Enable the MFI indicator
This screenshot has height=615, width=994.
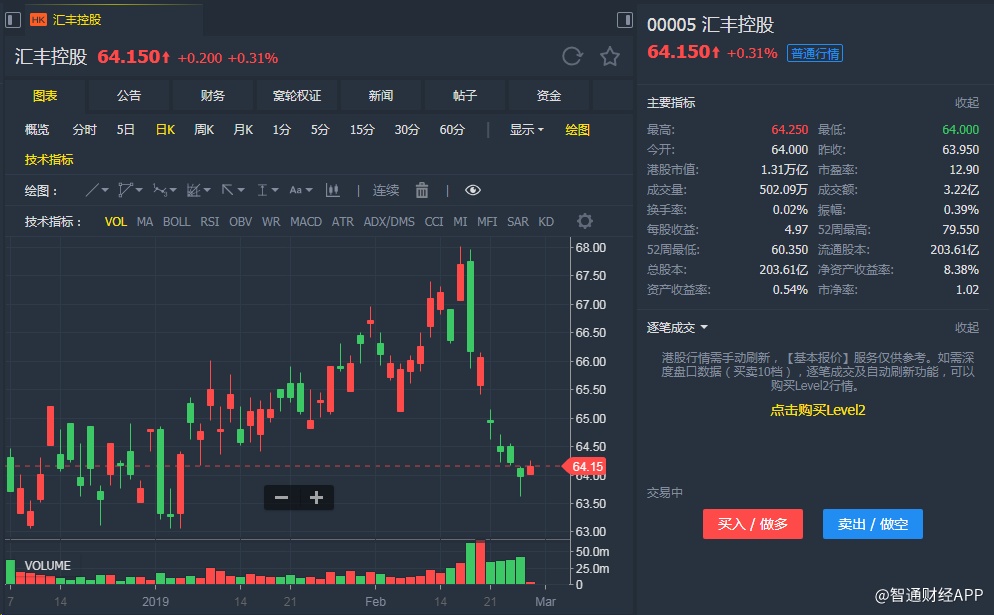(x=487, y=222)
